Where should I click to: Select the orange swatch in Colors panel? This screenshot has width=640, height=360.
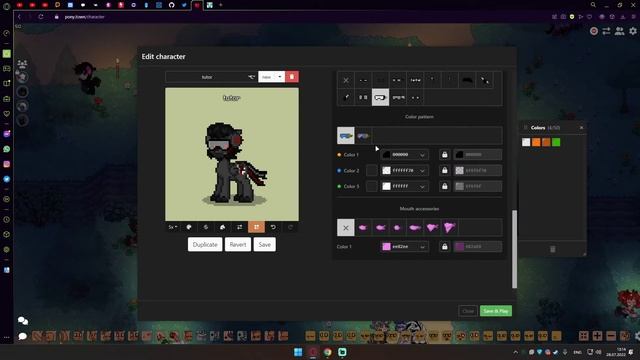coord(536,142)
